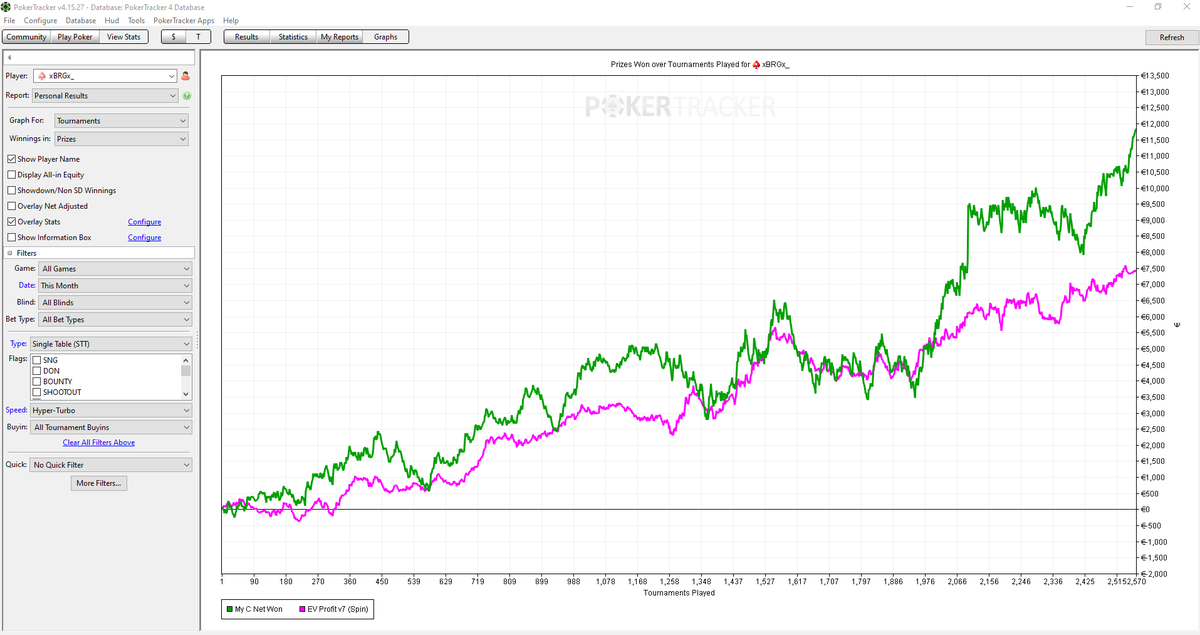Tick the SHOOTOUT flag checkbox

click(x=37, y=393)
